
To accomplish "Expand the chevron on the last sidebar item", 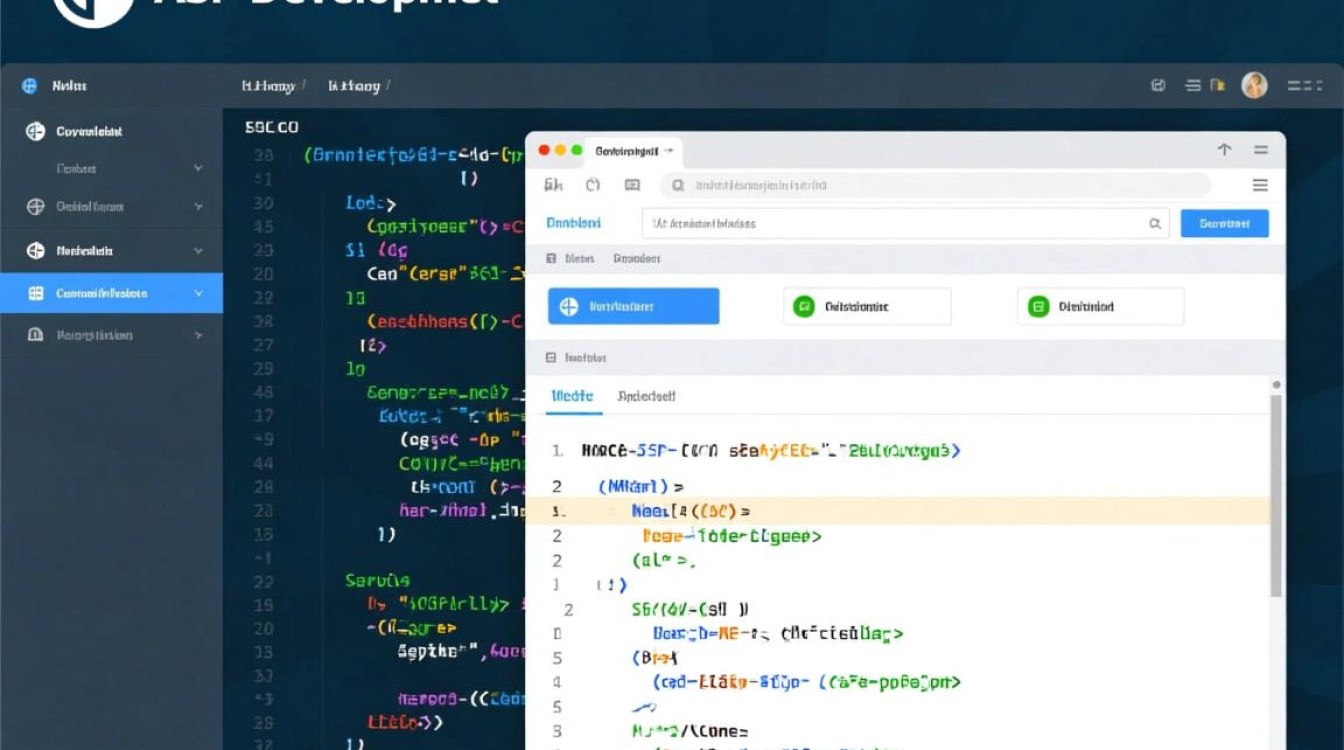I will pyautogui.click(x=198, y=336).
